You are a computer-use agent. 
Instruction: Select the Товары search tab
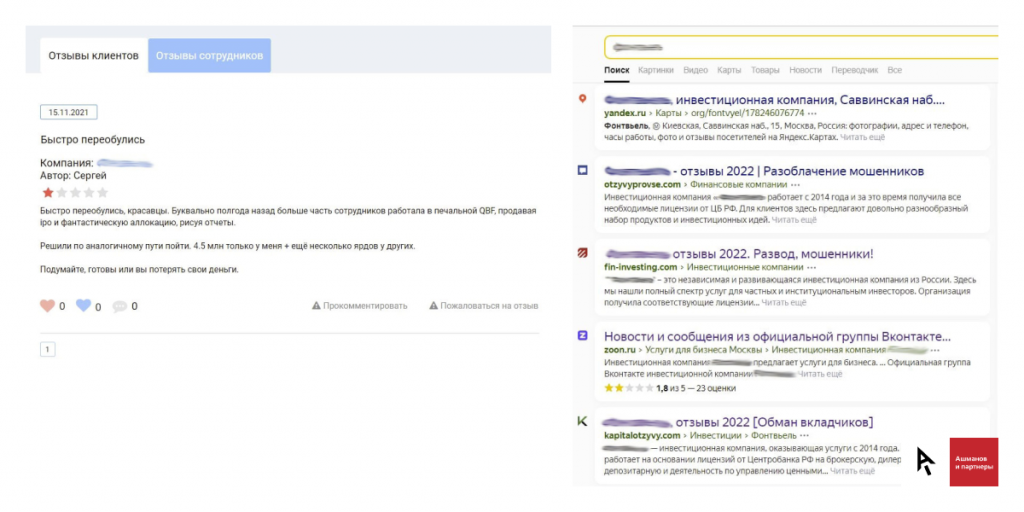765,70
